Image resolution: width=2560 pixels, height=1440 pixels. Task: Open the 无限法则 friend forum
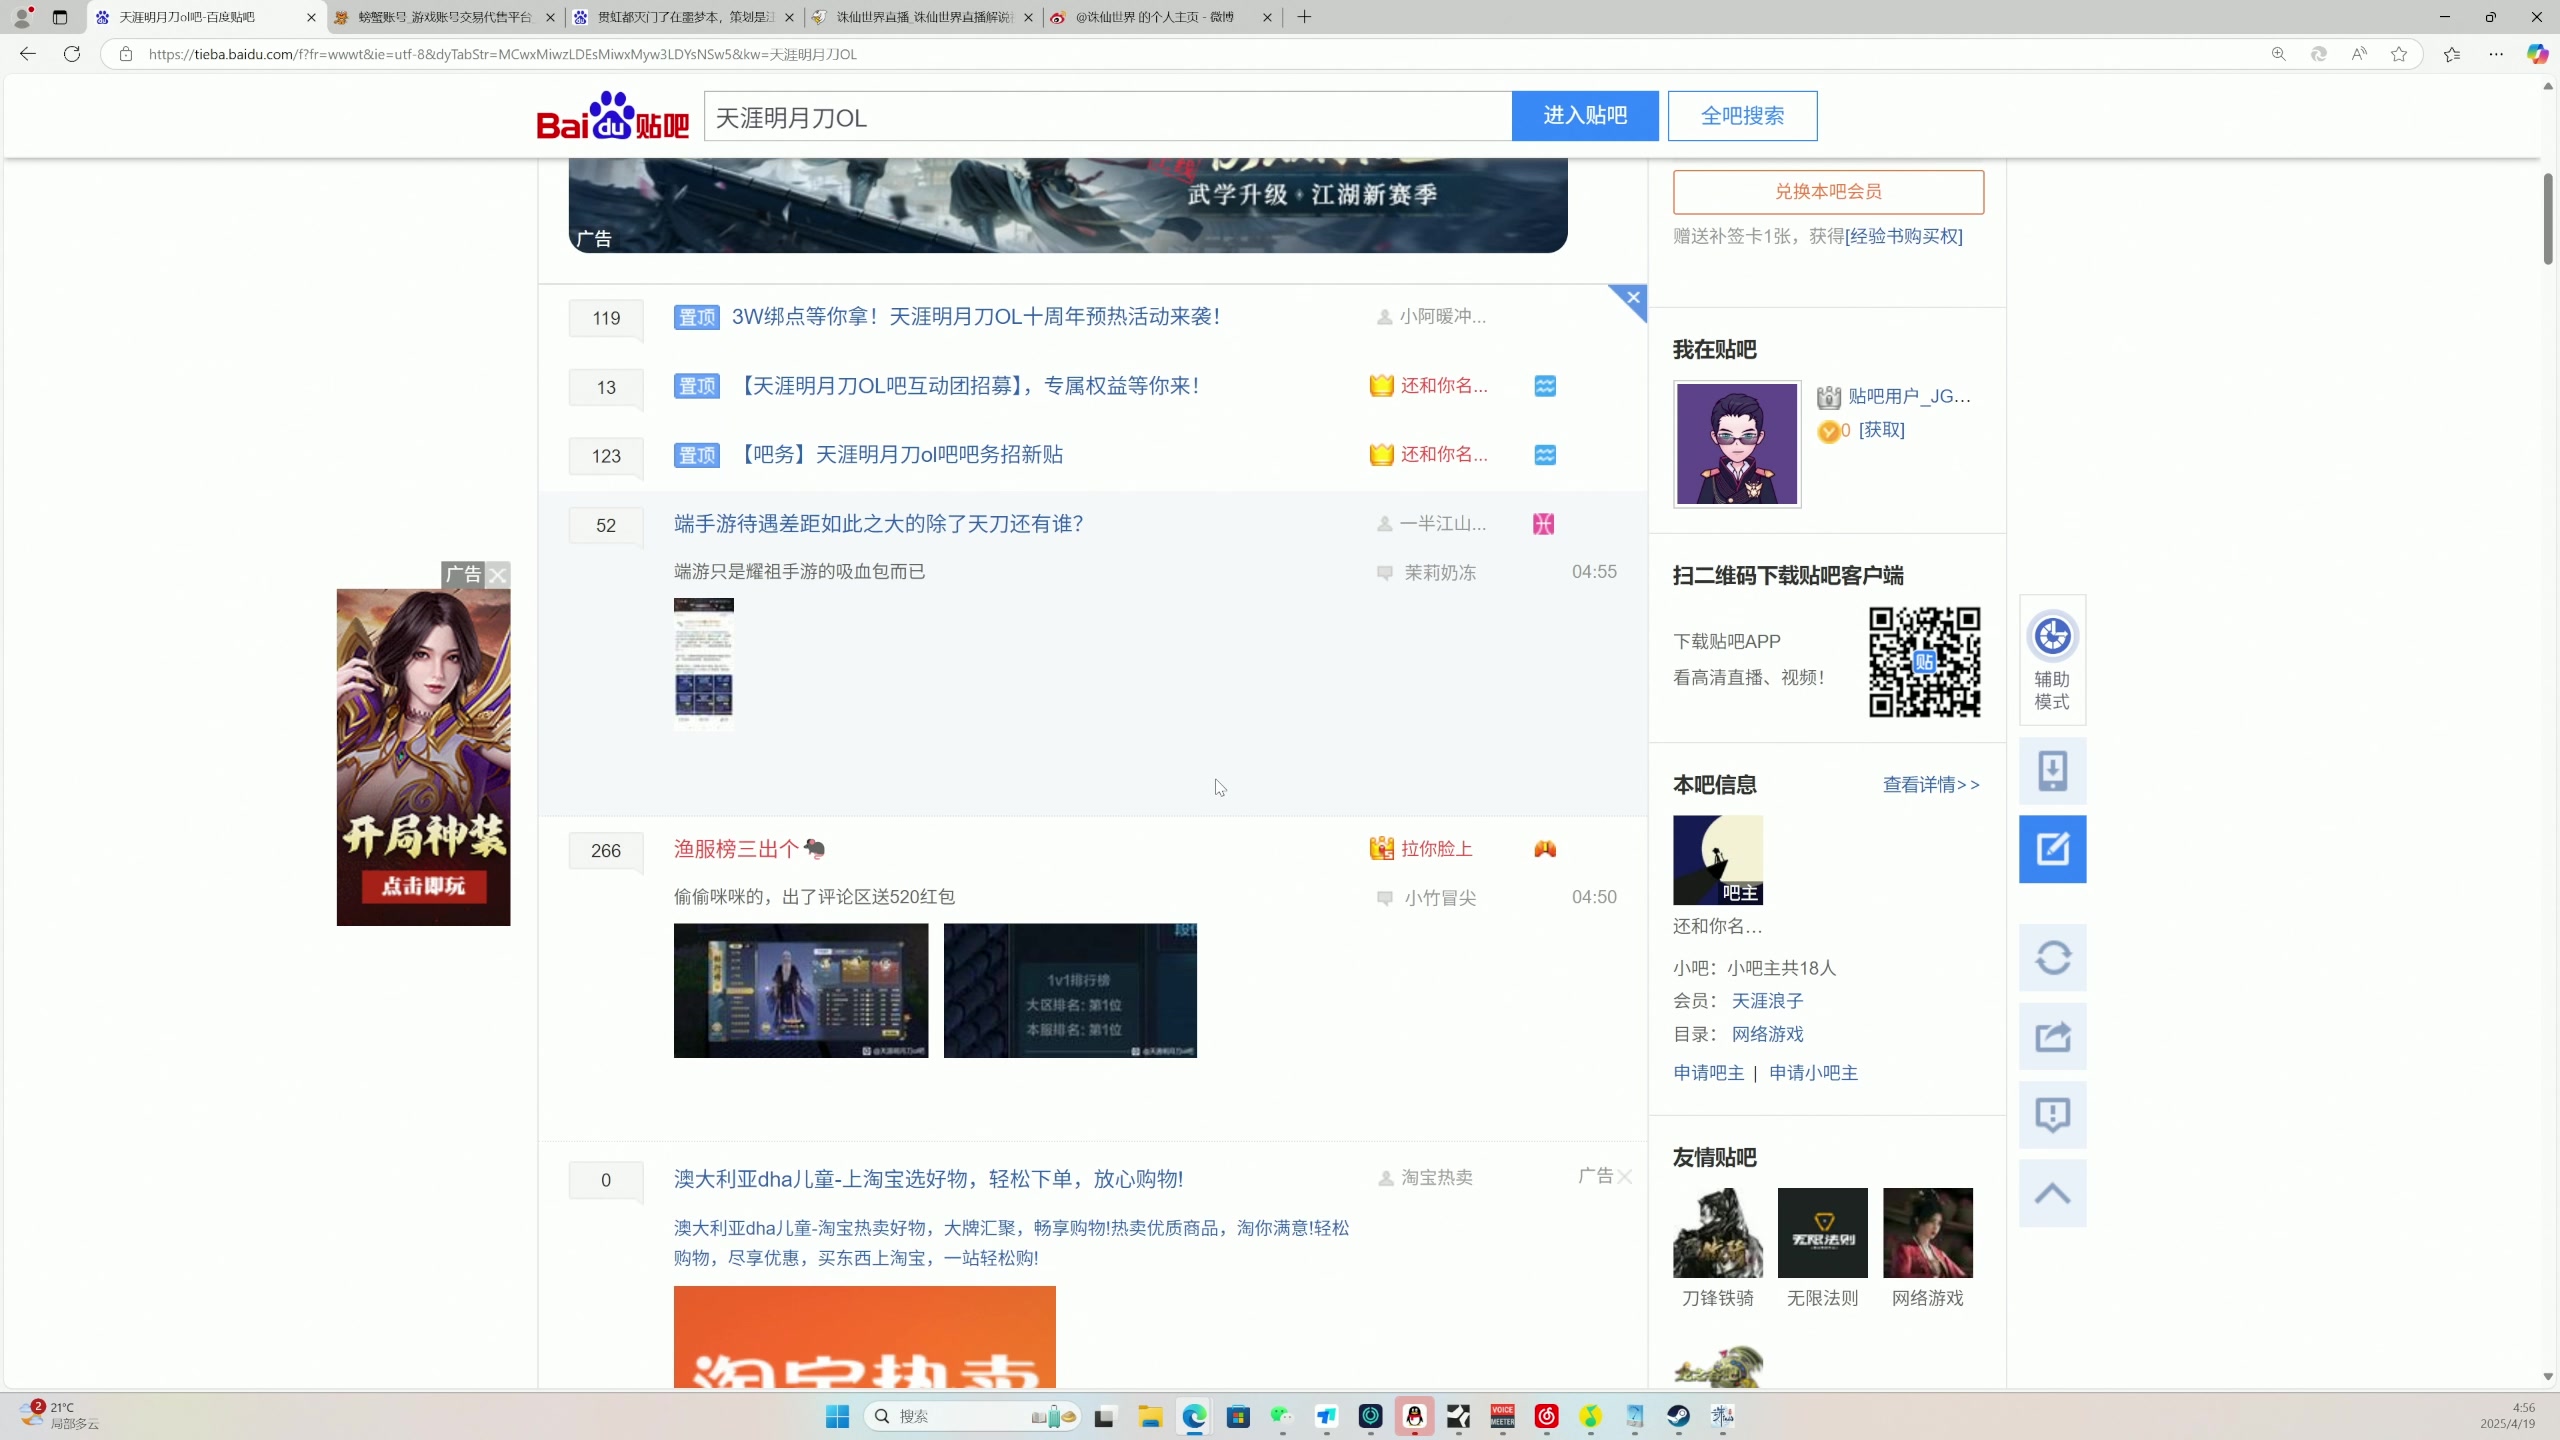pyautogui.click(x=1822, y=1233)
